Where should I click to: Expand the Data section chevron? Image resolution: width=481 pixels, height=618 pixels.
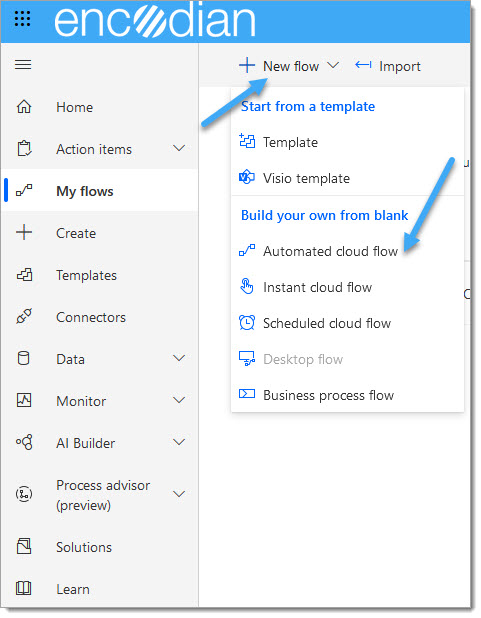(179, 358)
